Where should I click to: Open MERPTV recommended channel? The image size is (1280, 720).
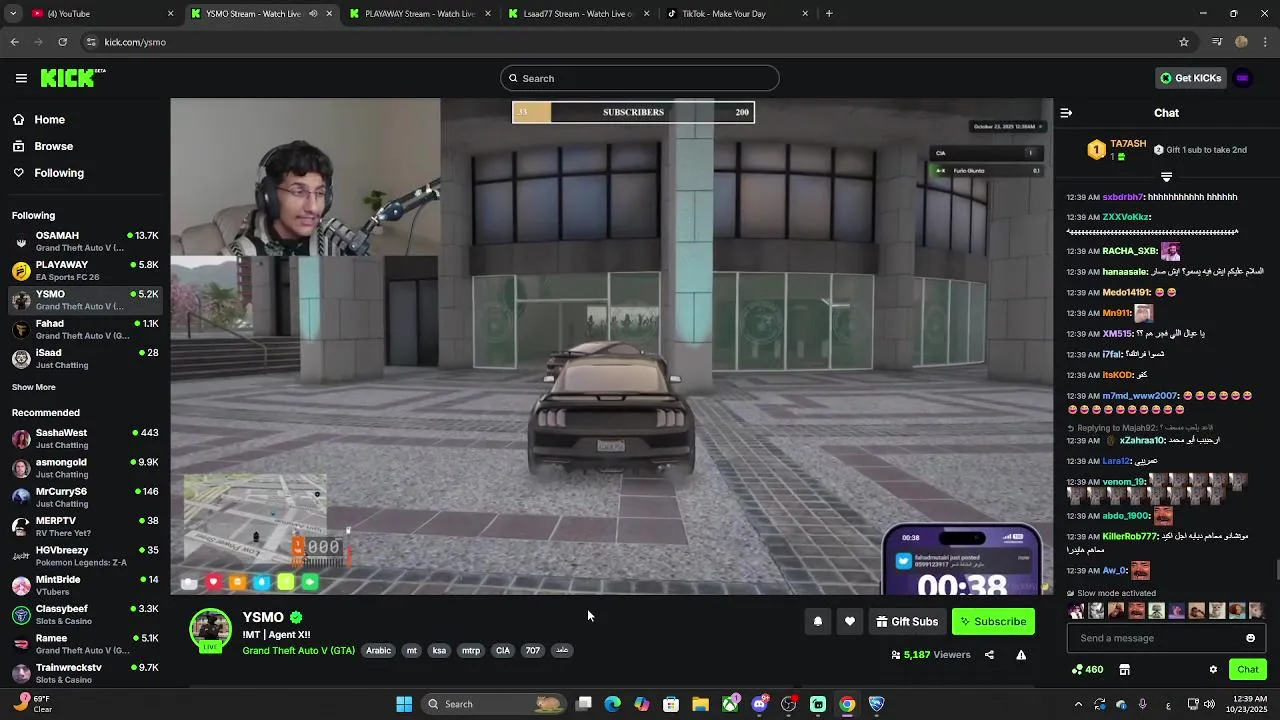point(85,526)
